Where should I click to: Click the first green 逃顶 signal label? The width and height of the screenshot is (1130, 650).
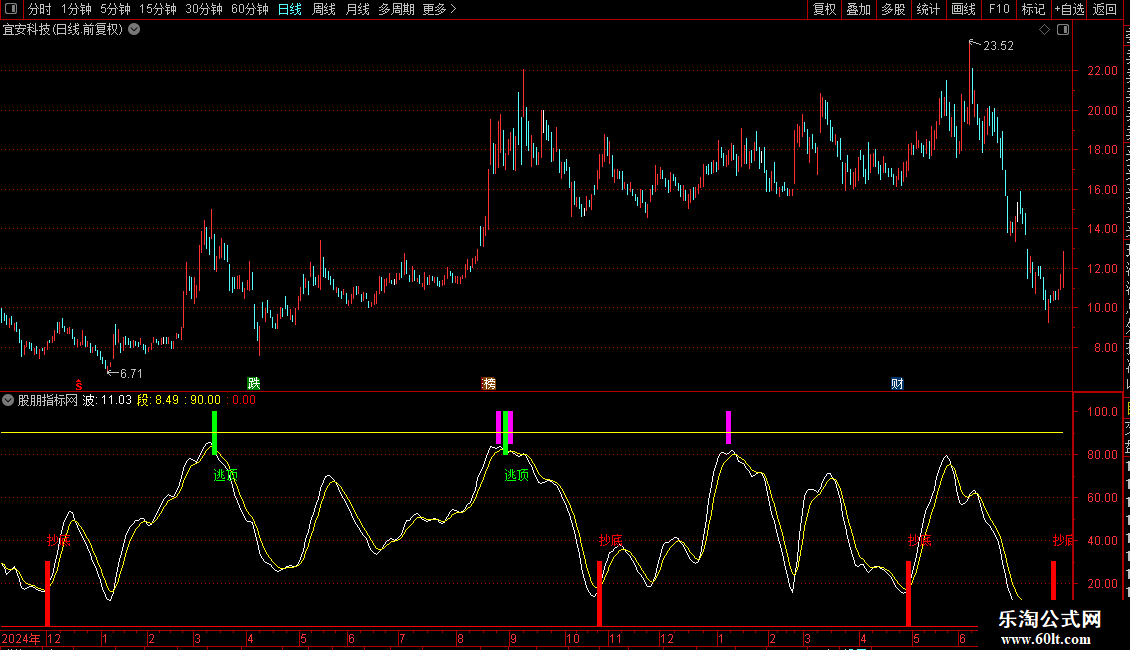[x=226, y=475]
